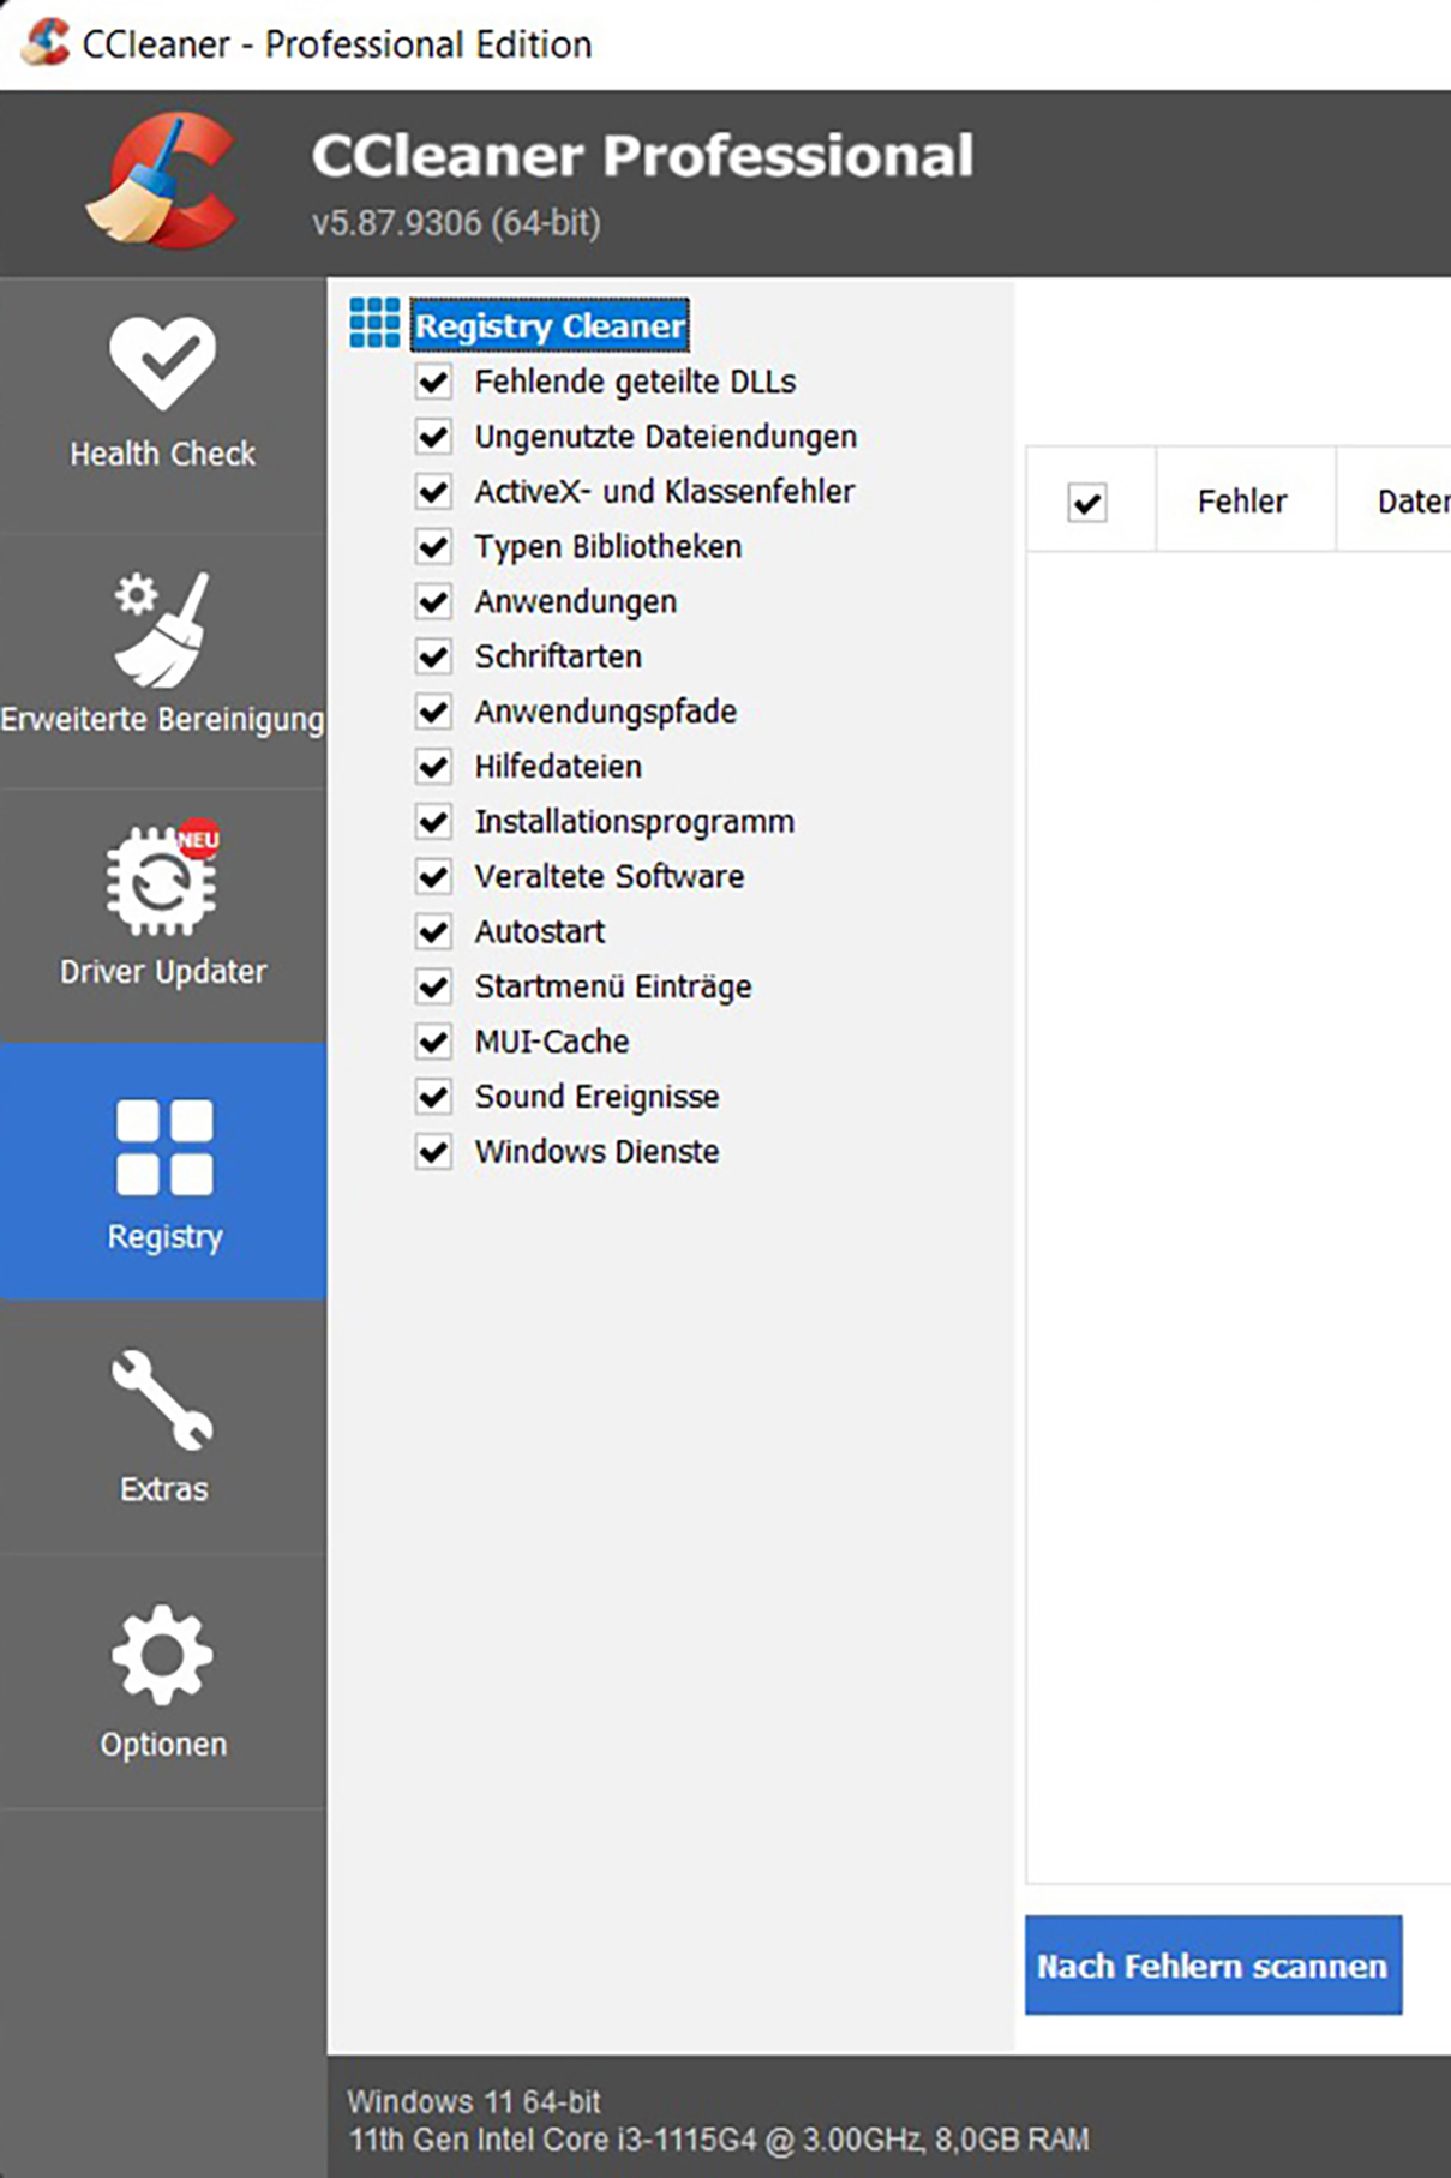Toggle ActiveX- und Klassenfehler checkbox

click(x=434, y=491)
